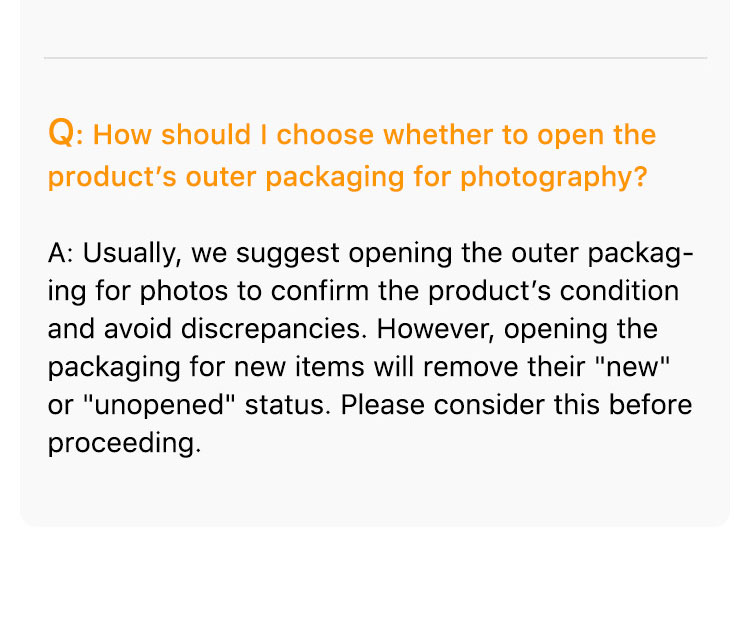Click the word "status" in the answer
Viewport: 750px width, 627px height.
[287, 405]
